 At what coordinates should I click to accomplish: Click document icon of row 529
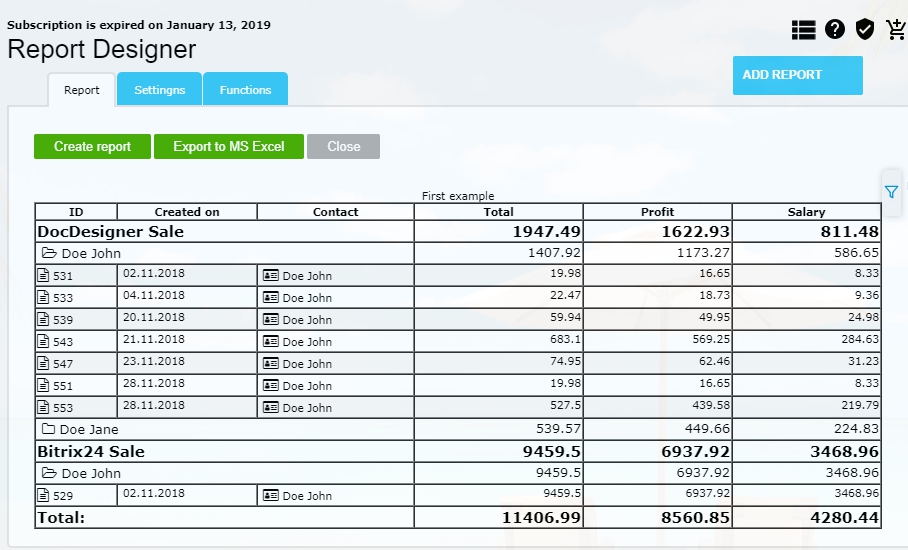(43, 495)
